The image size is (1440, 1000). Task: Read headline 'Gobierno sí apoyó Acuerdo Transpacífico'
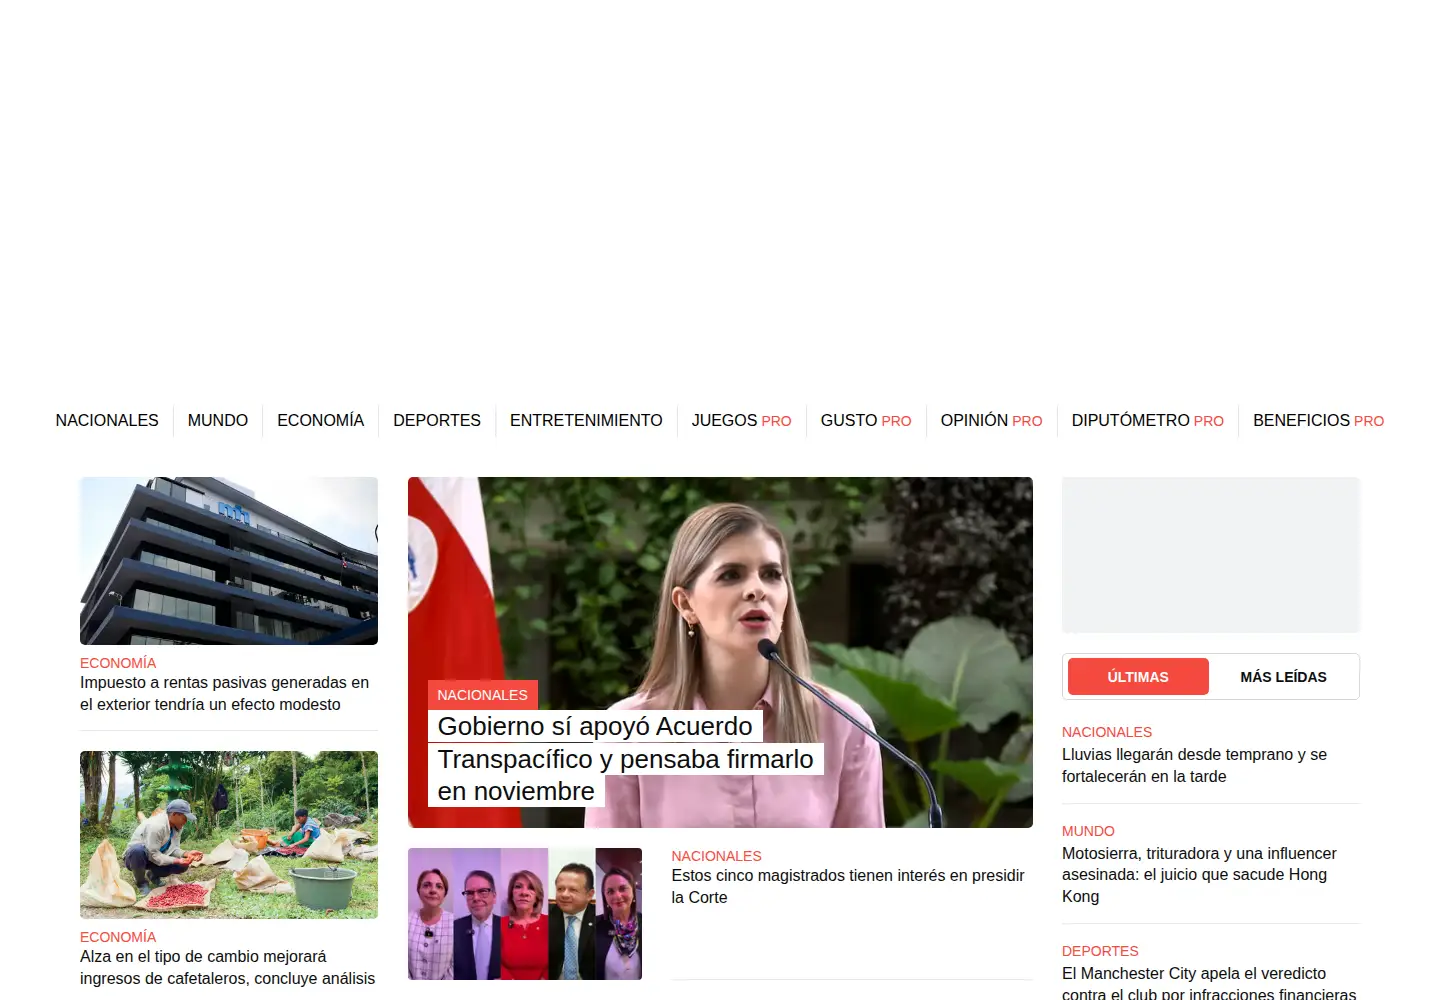[625, 759]
